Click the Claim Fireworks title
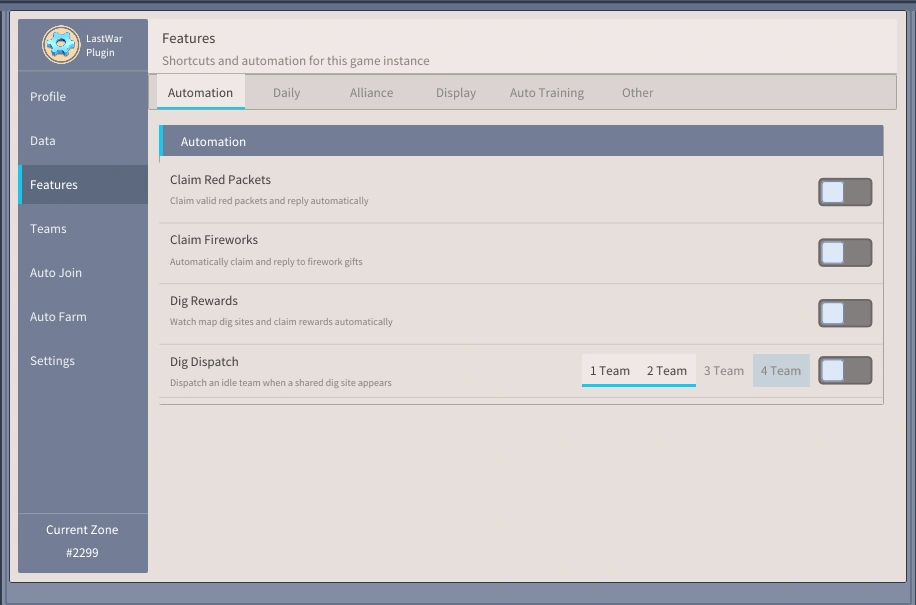This screenshot has height=605, width=916. (x=214, y=240)
